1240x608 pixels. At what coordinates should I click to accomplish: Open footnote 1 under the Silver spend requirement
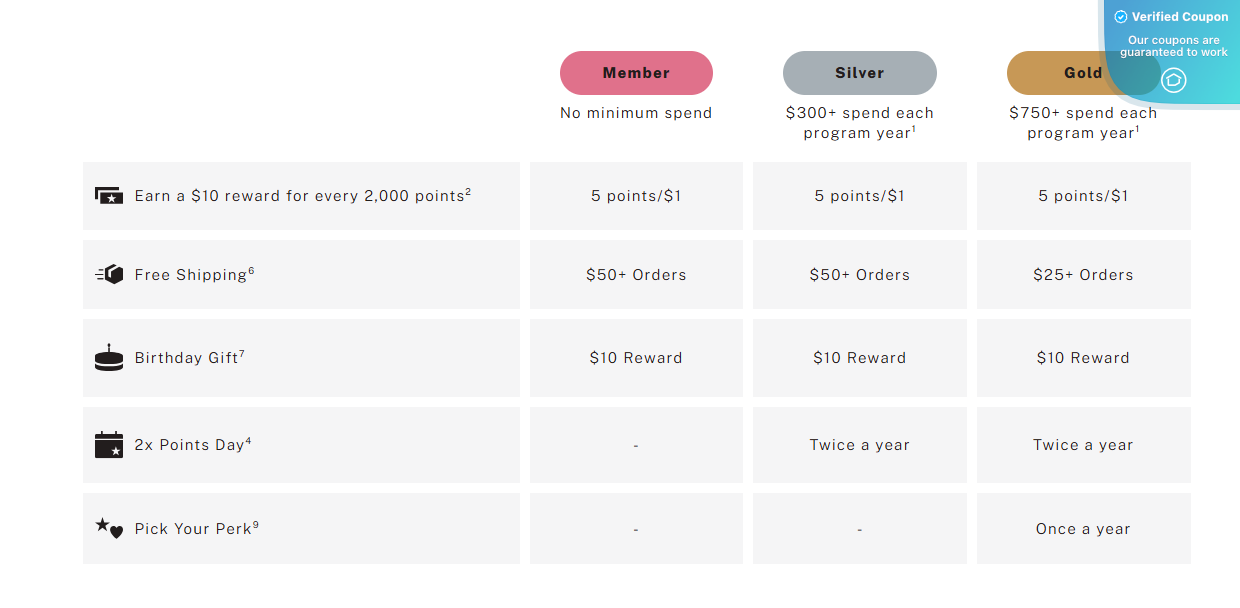point(914,128)
